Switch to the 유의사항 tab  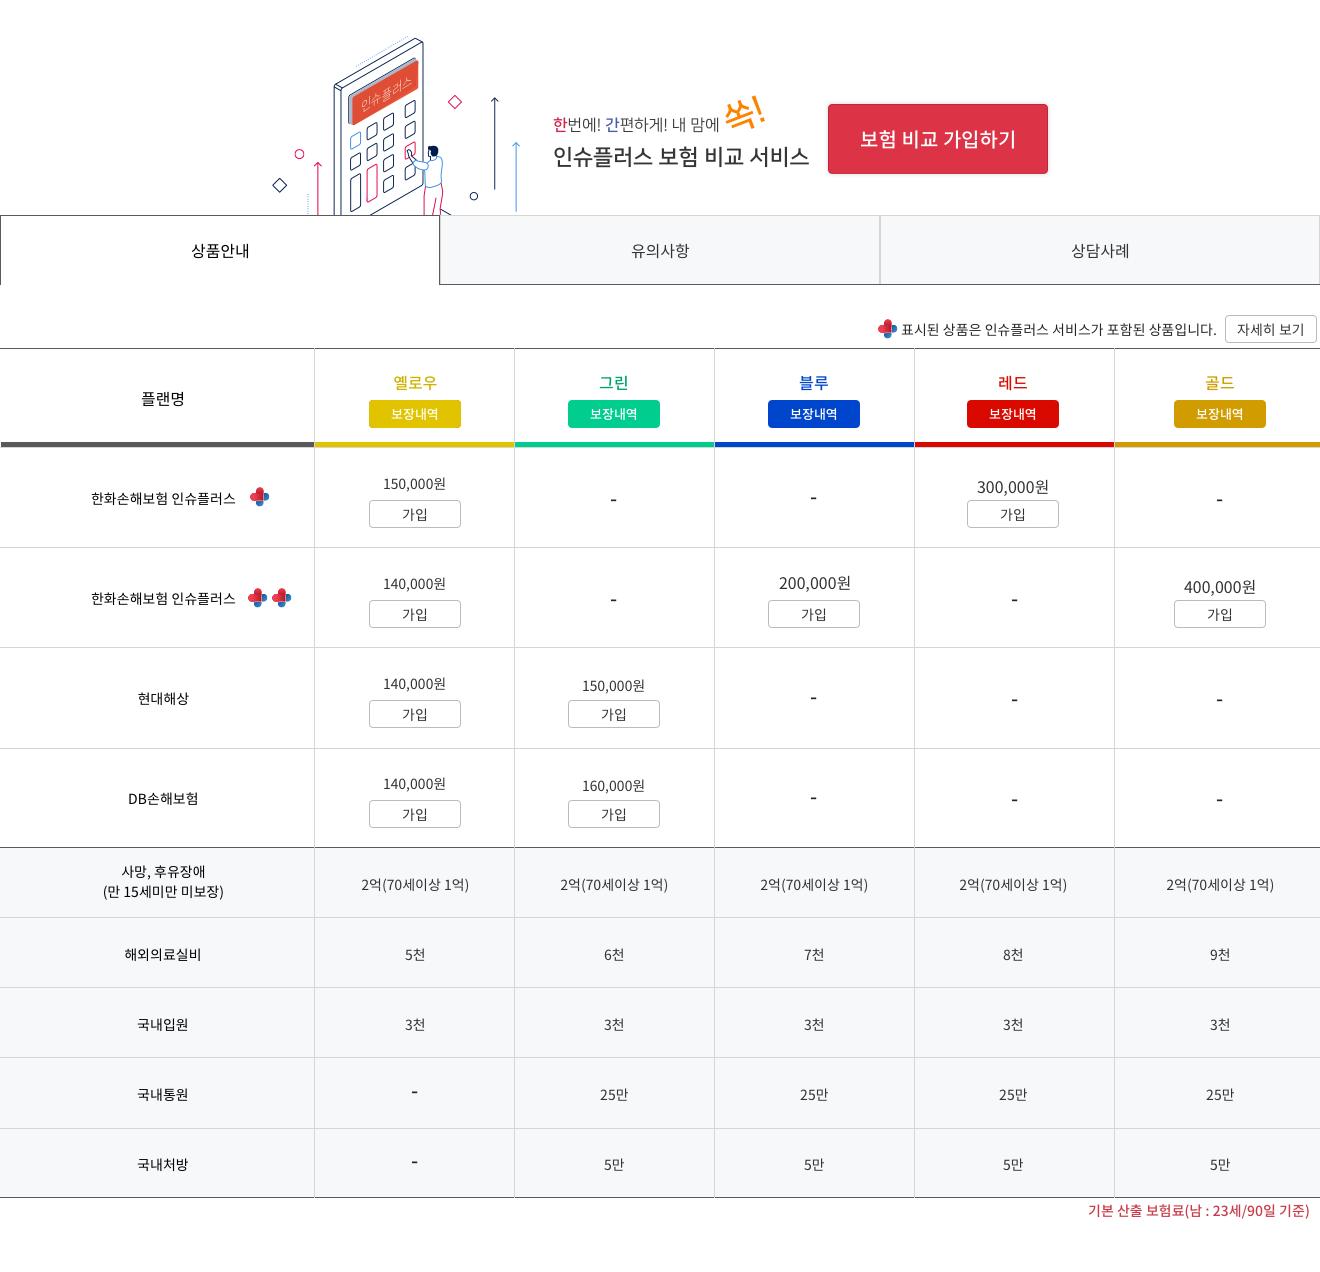(x=660, y=250)
